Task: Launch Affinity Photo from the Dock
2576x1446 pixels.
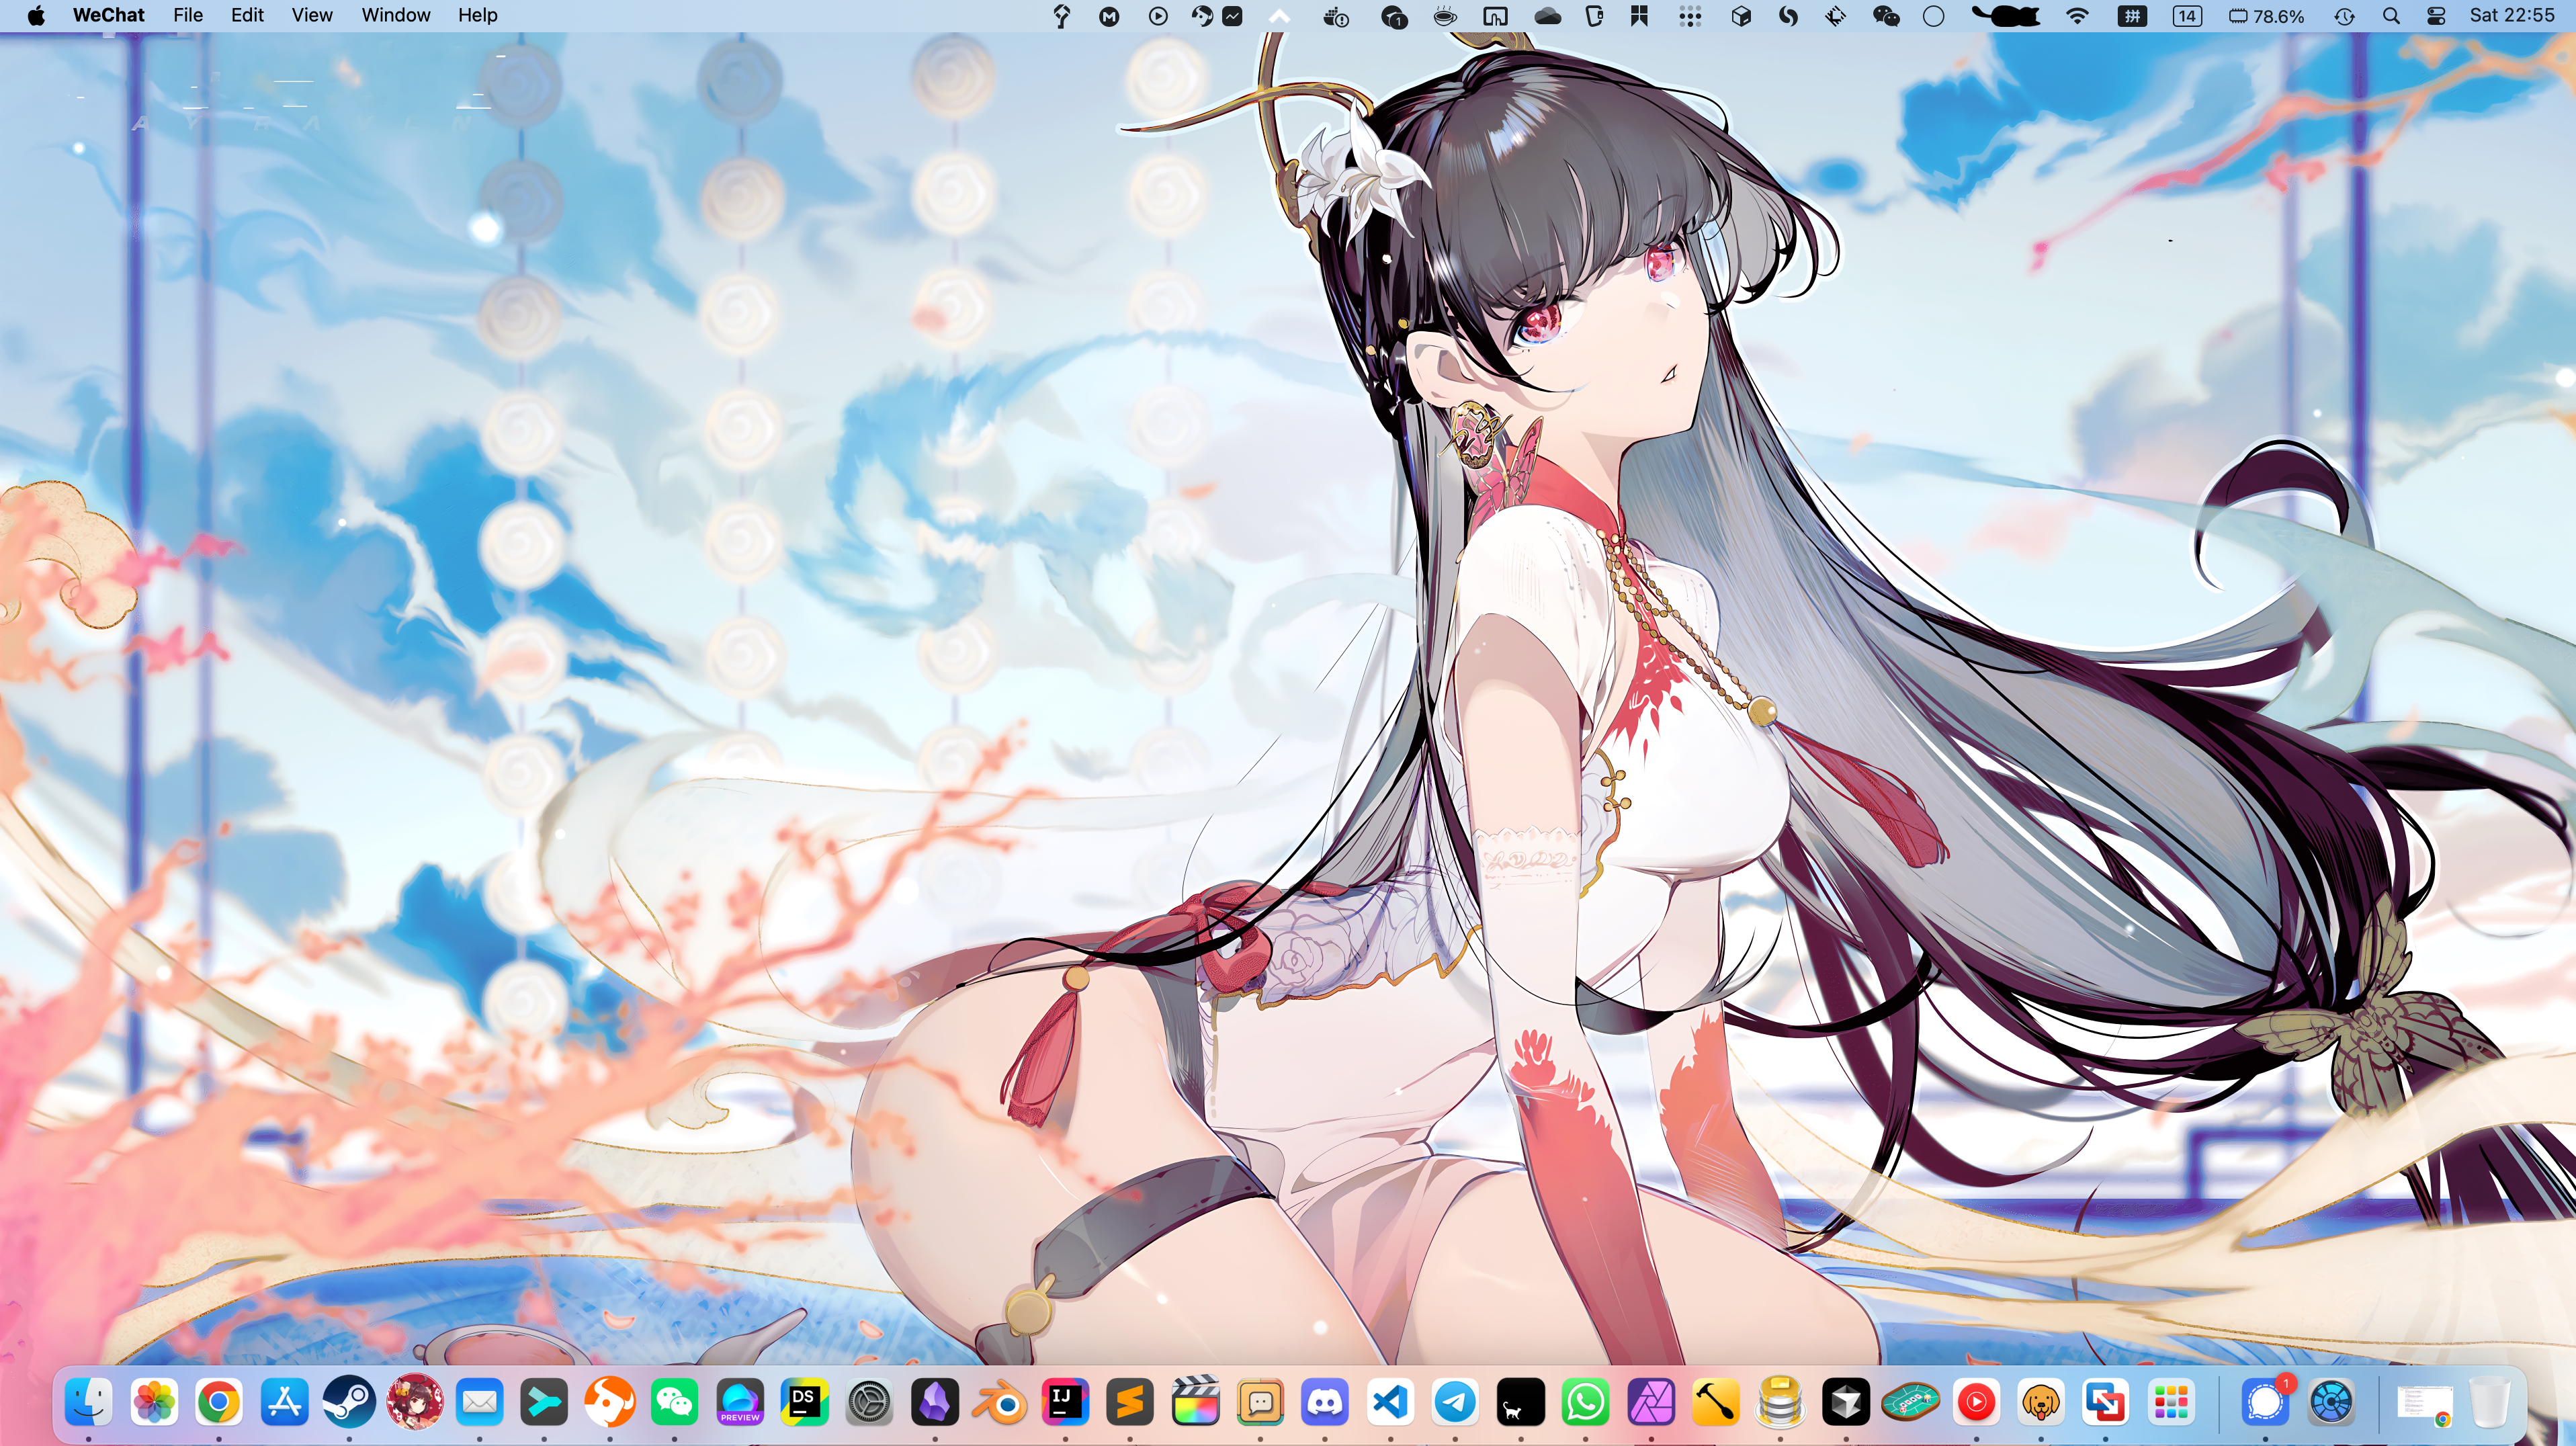Action: pyautogui.click(x=1651, y=1402)
